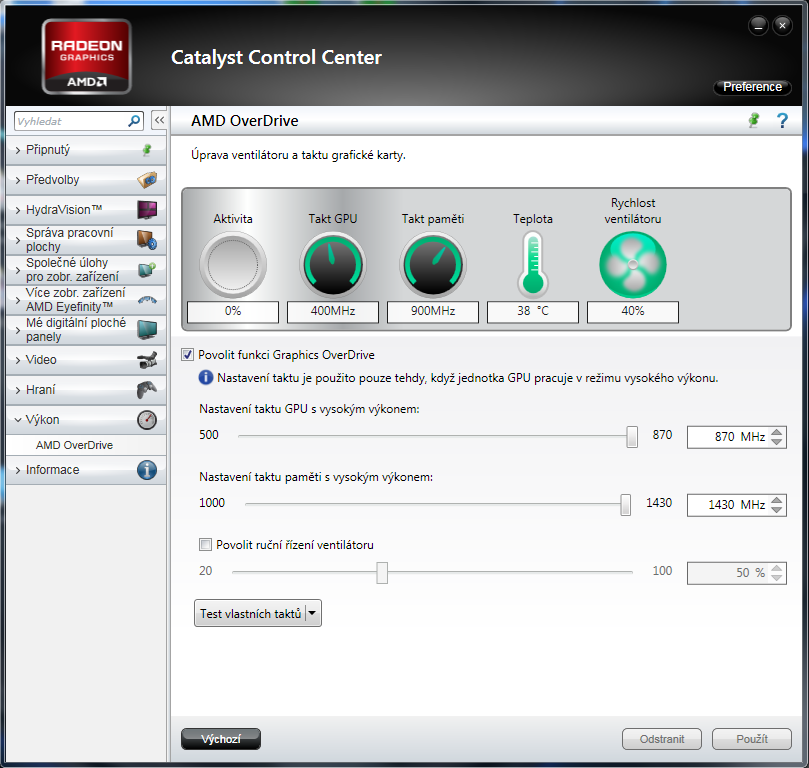Open help with the question mark icon
This screenshot has height=768, width=809.
coord(782,121)
